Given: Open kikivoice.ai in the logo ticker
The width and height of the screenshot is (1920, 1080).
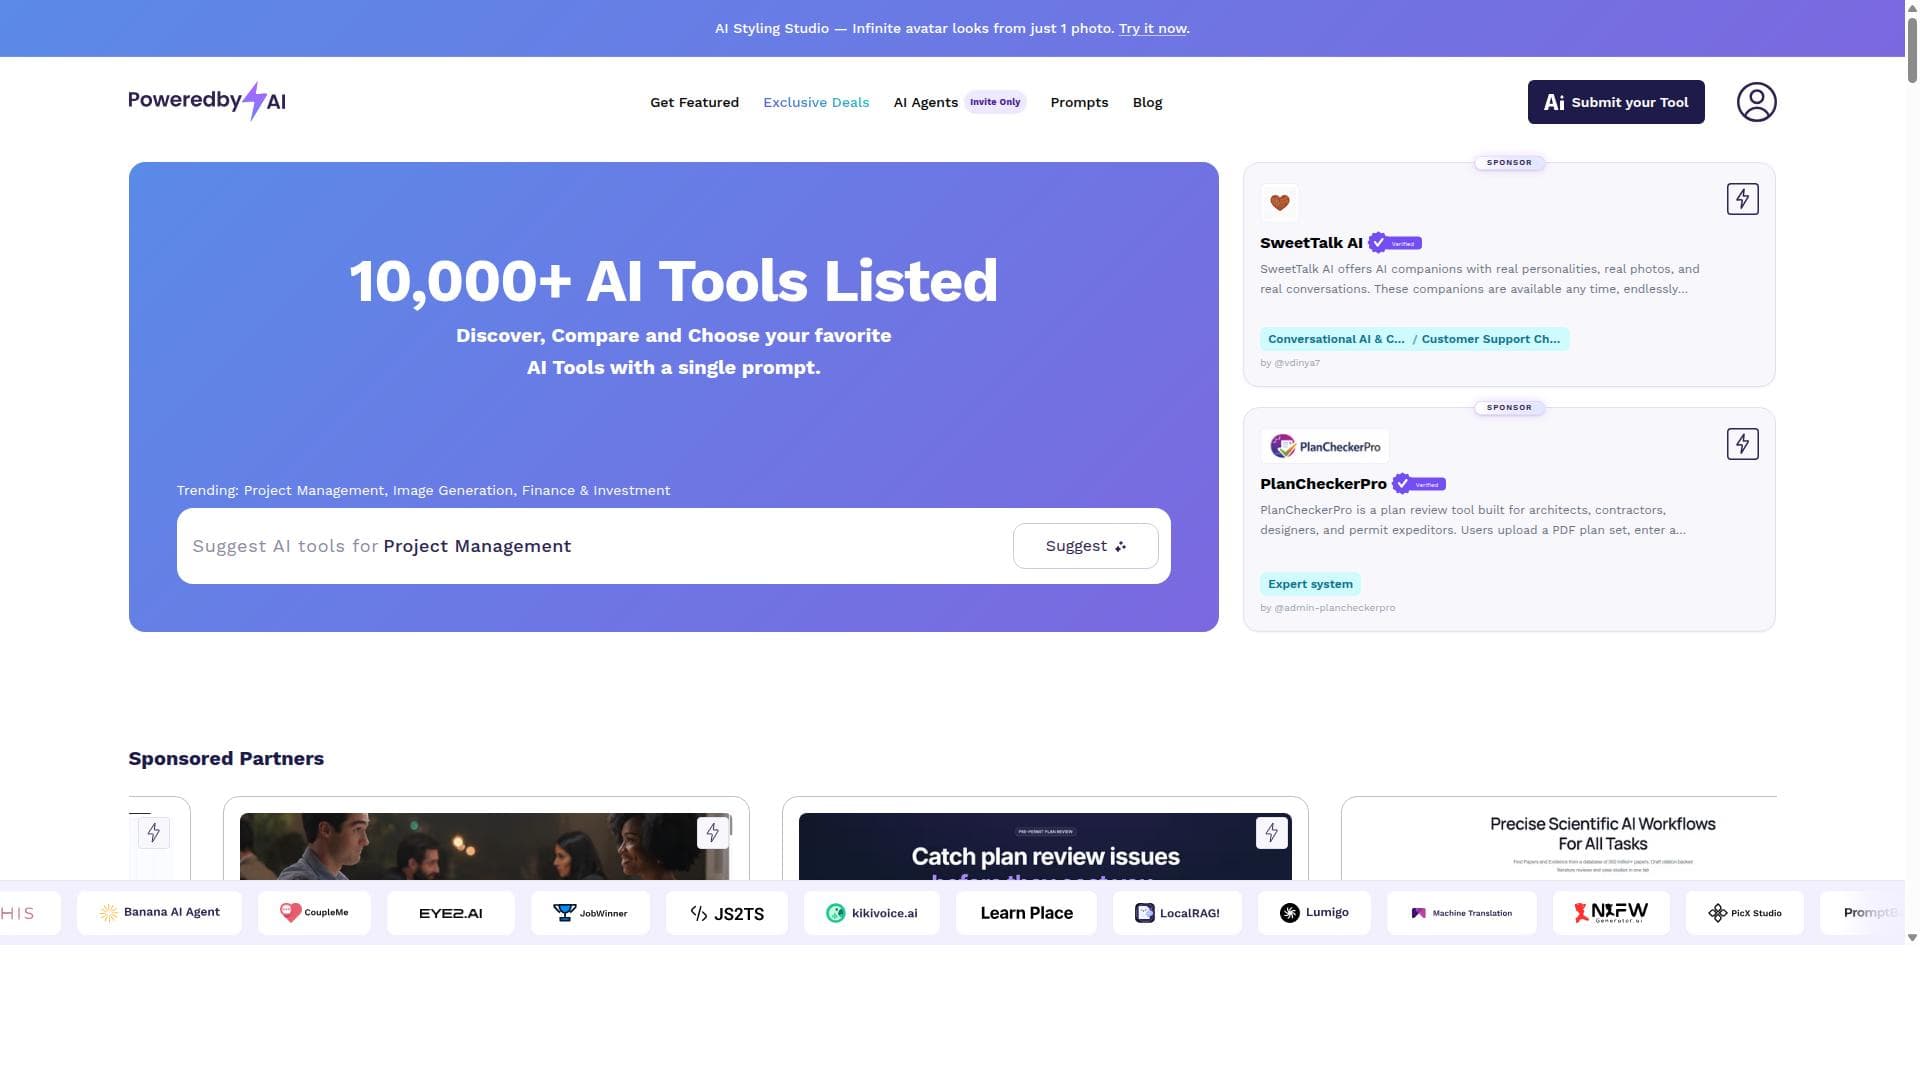Looking at the screenshot, I should pyautogui.click(x=872, y=913).
